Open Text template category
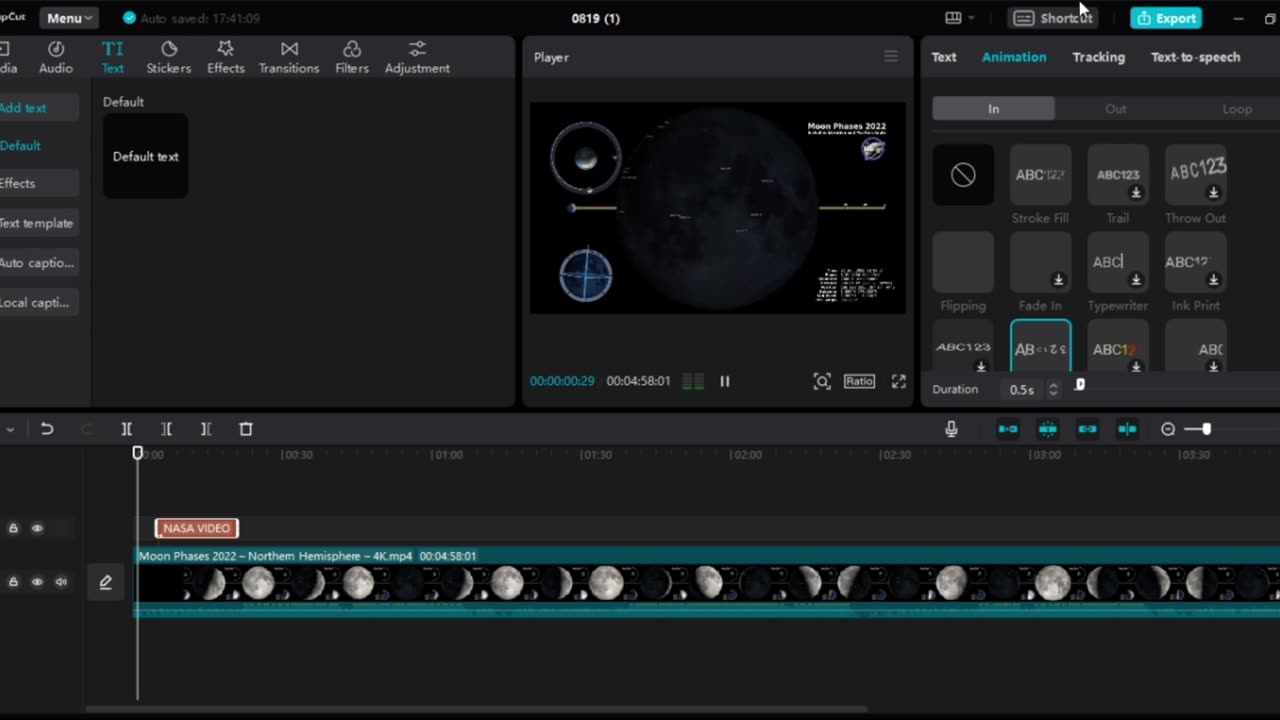Viewport: 1280px width, 720px height. pos(36,223)
